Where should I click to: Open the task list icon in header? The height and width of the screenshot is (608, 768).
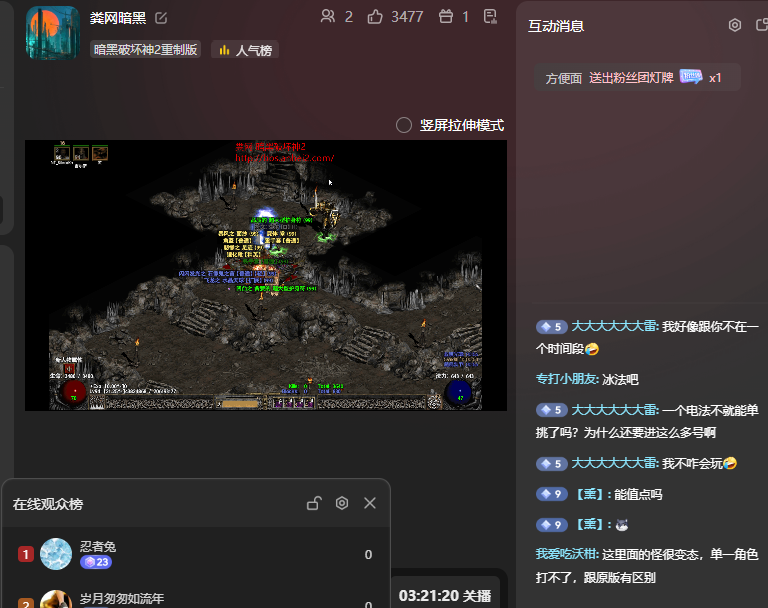pos(490,17)
